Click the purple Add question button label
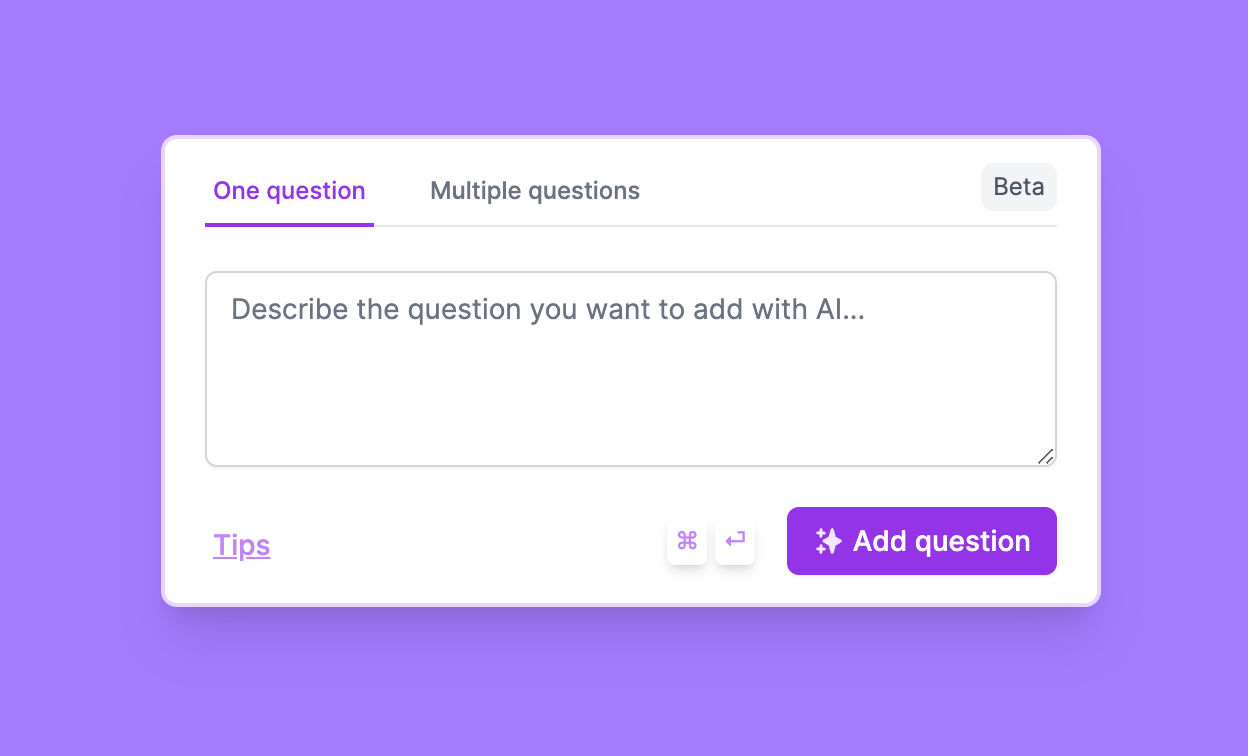The width and height of the screenshot is (1248, 756). [940, 540]
